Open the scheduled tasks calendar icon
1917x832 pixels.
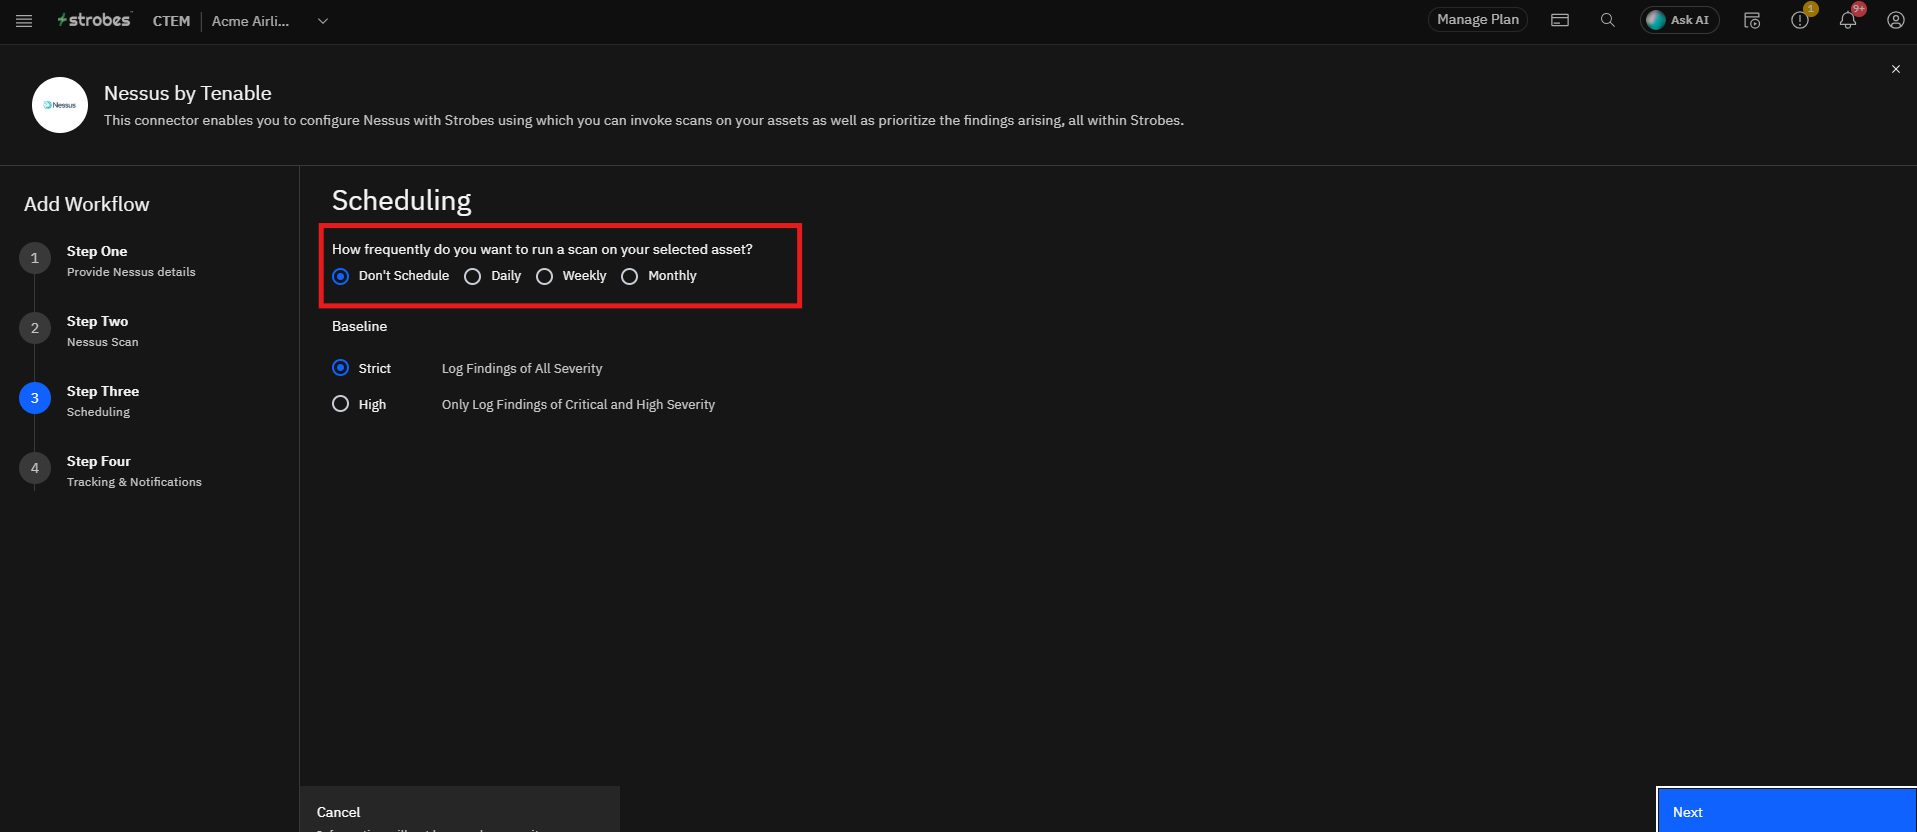pyautogui.click(x=1752, y=20)
